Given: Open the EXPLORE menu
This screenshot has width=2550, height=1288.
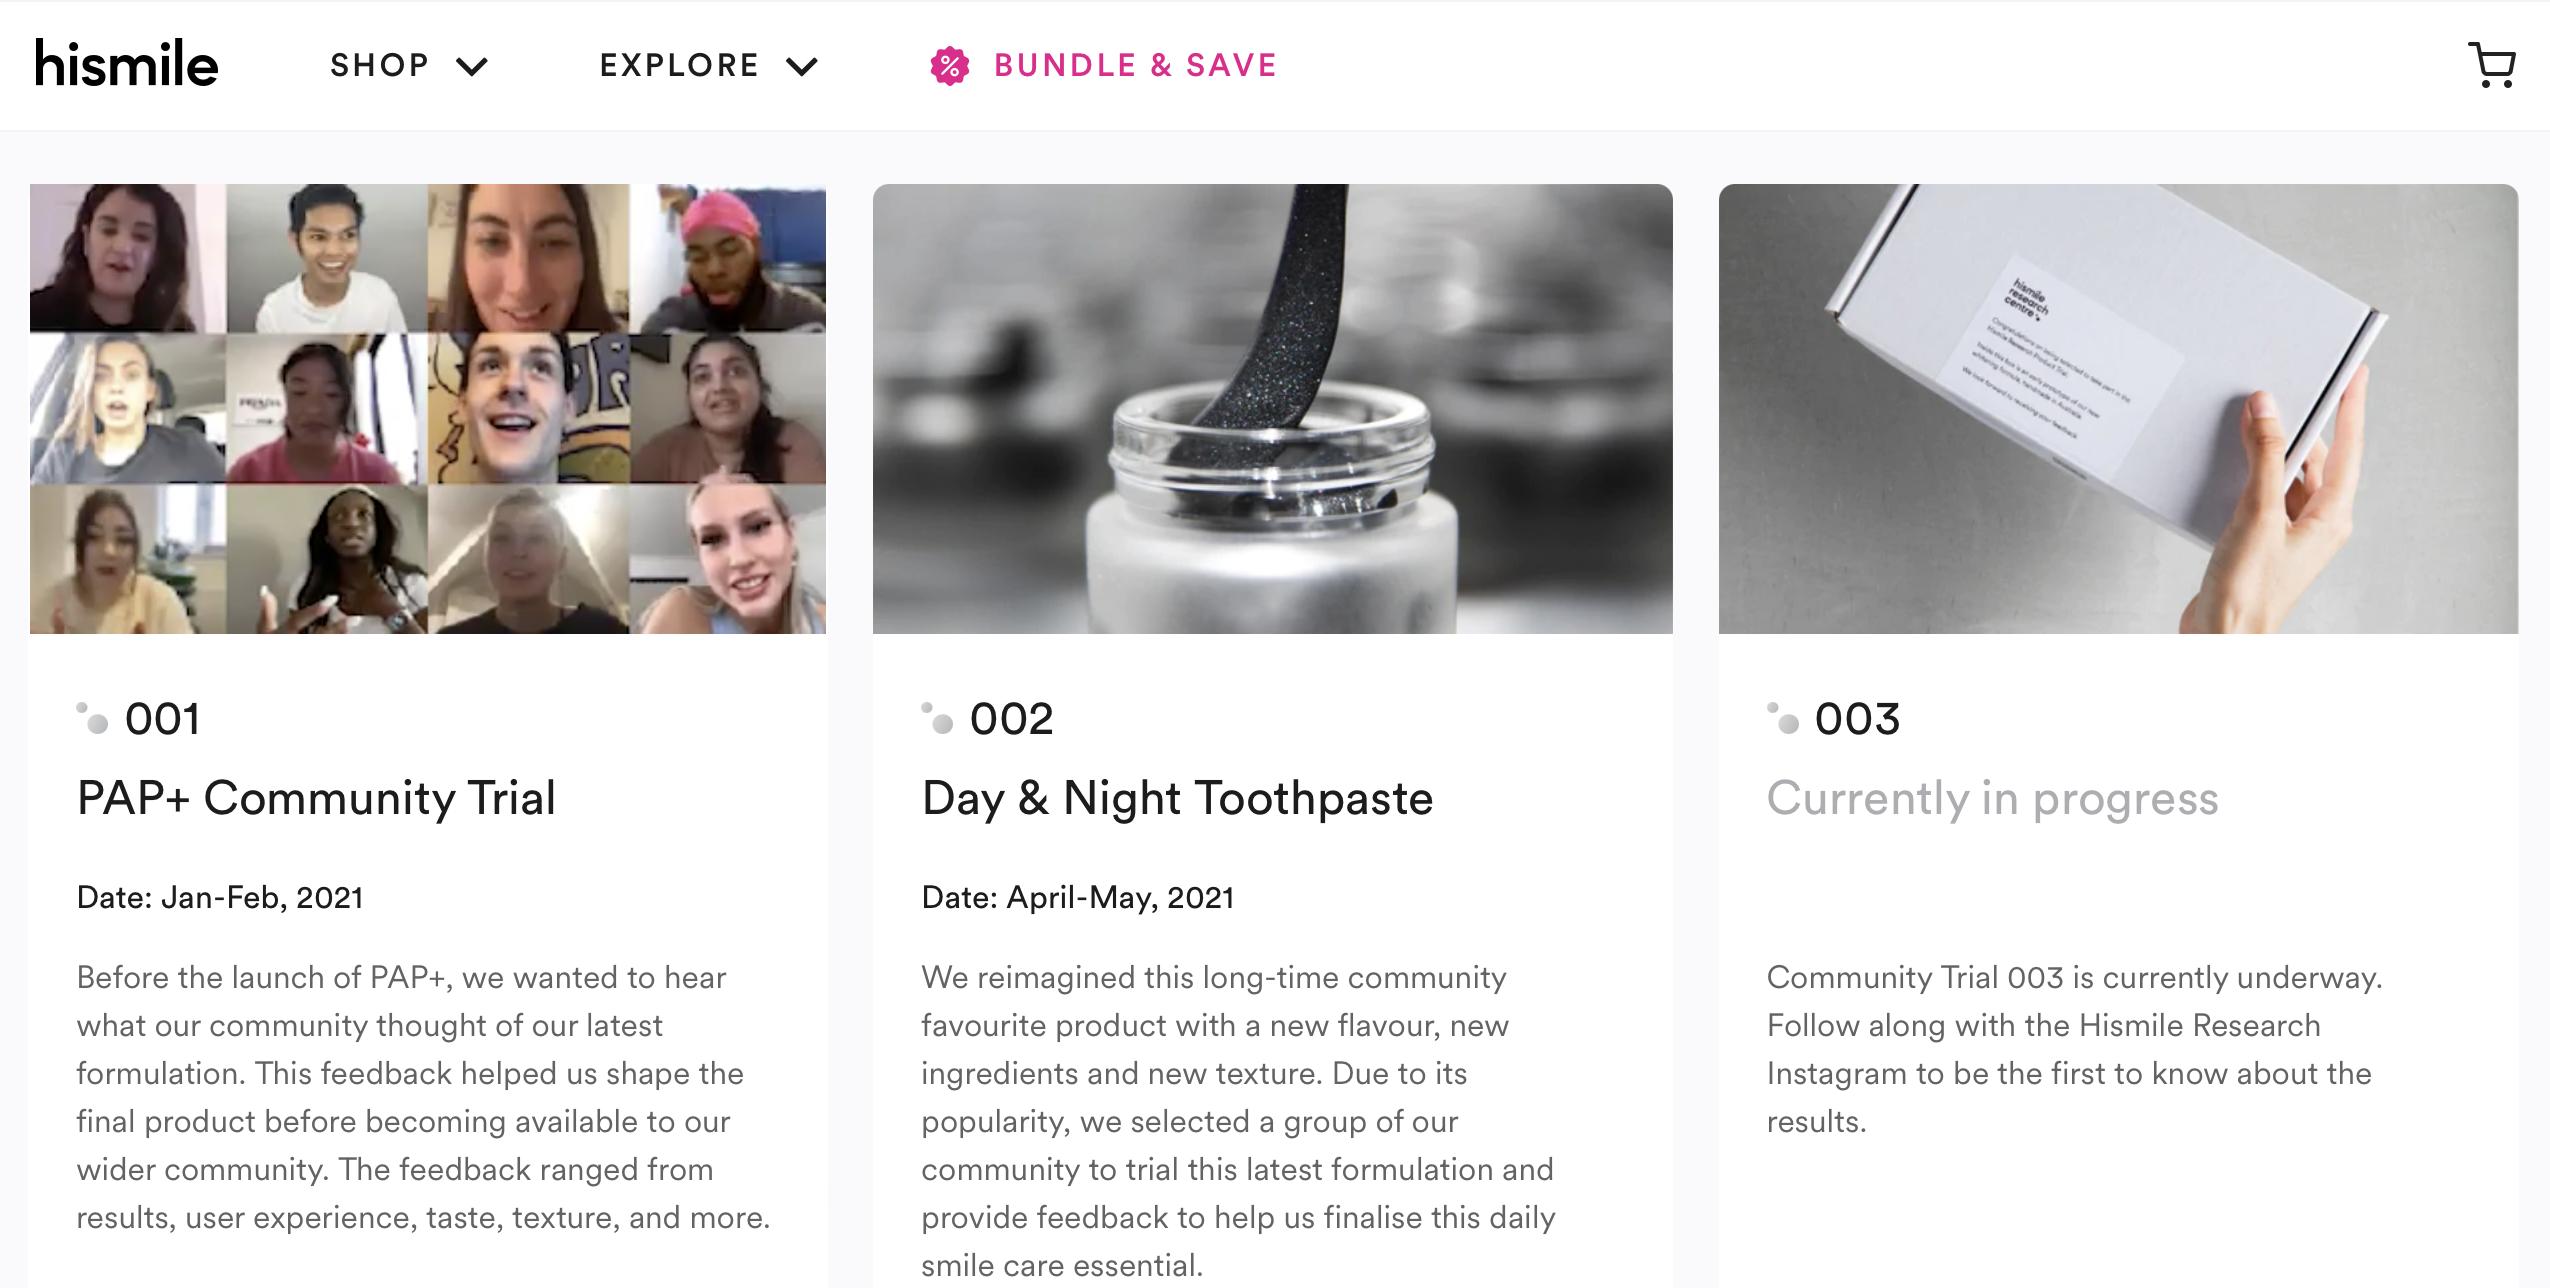Looking at the screenshot, I should (680, 66).
